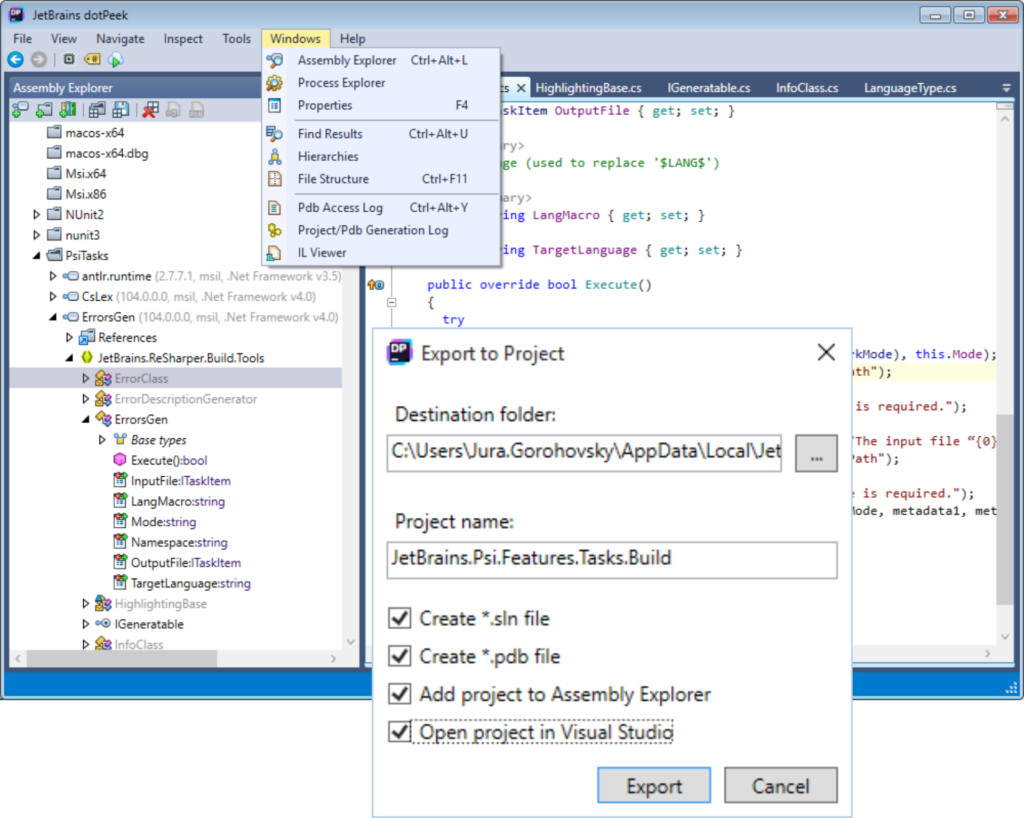The width and height of the screenshot is (1024, 818).
Task: Click the chip-shaped toolbar icon
Action: tap(69, 59)
